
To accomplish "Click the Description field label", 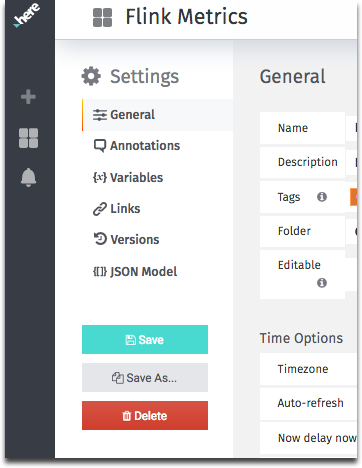I will click(x=308, y=162).
